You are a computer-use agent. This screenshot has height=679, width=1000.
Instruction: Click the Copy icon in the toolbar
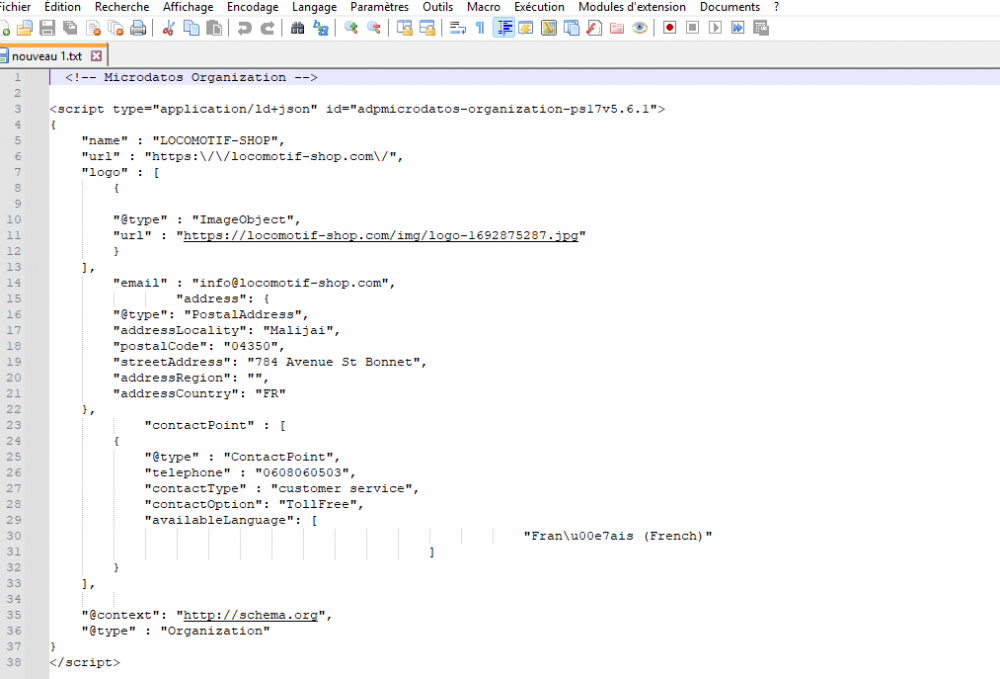pos(191,28)
